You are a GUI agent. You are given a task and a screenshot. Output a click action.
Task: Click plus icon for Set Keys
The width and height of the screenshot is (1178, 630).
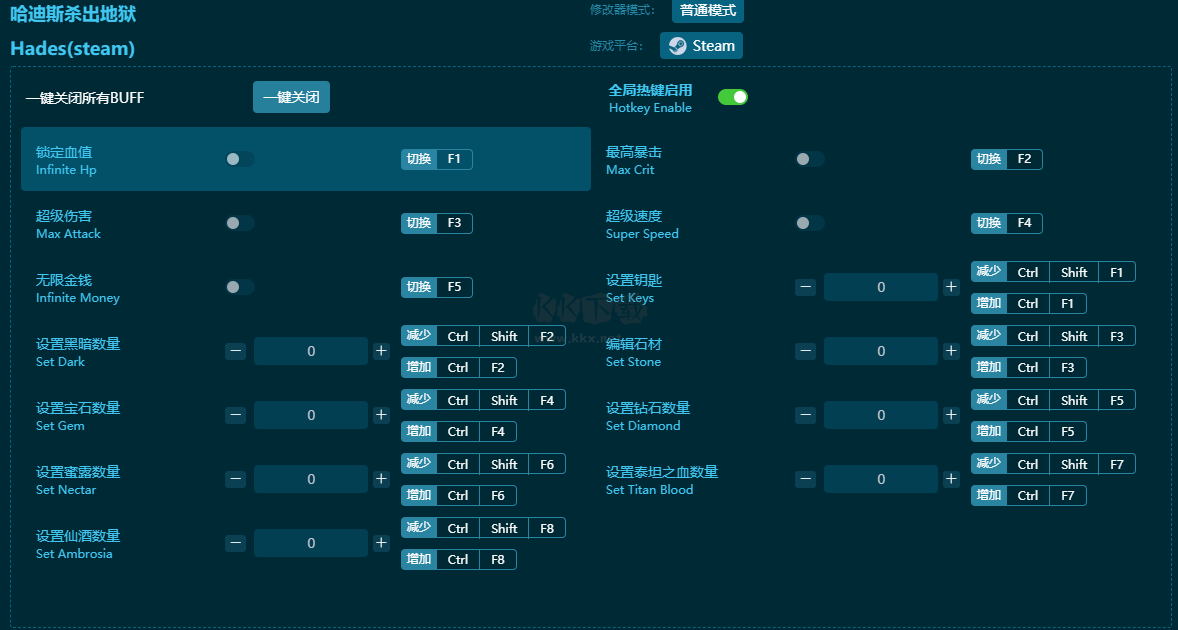951,287
